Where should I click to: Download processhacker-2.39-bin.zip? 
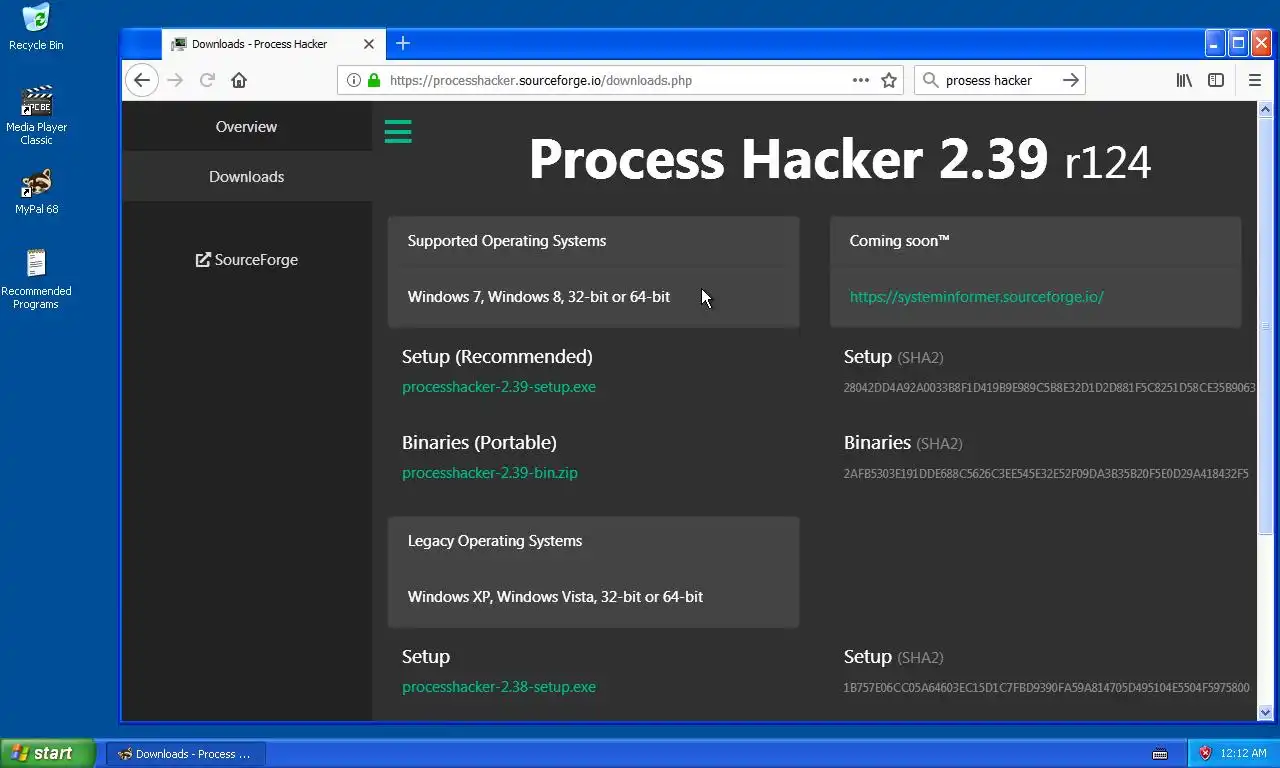(490, 473)
